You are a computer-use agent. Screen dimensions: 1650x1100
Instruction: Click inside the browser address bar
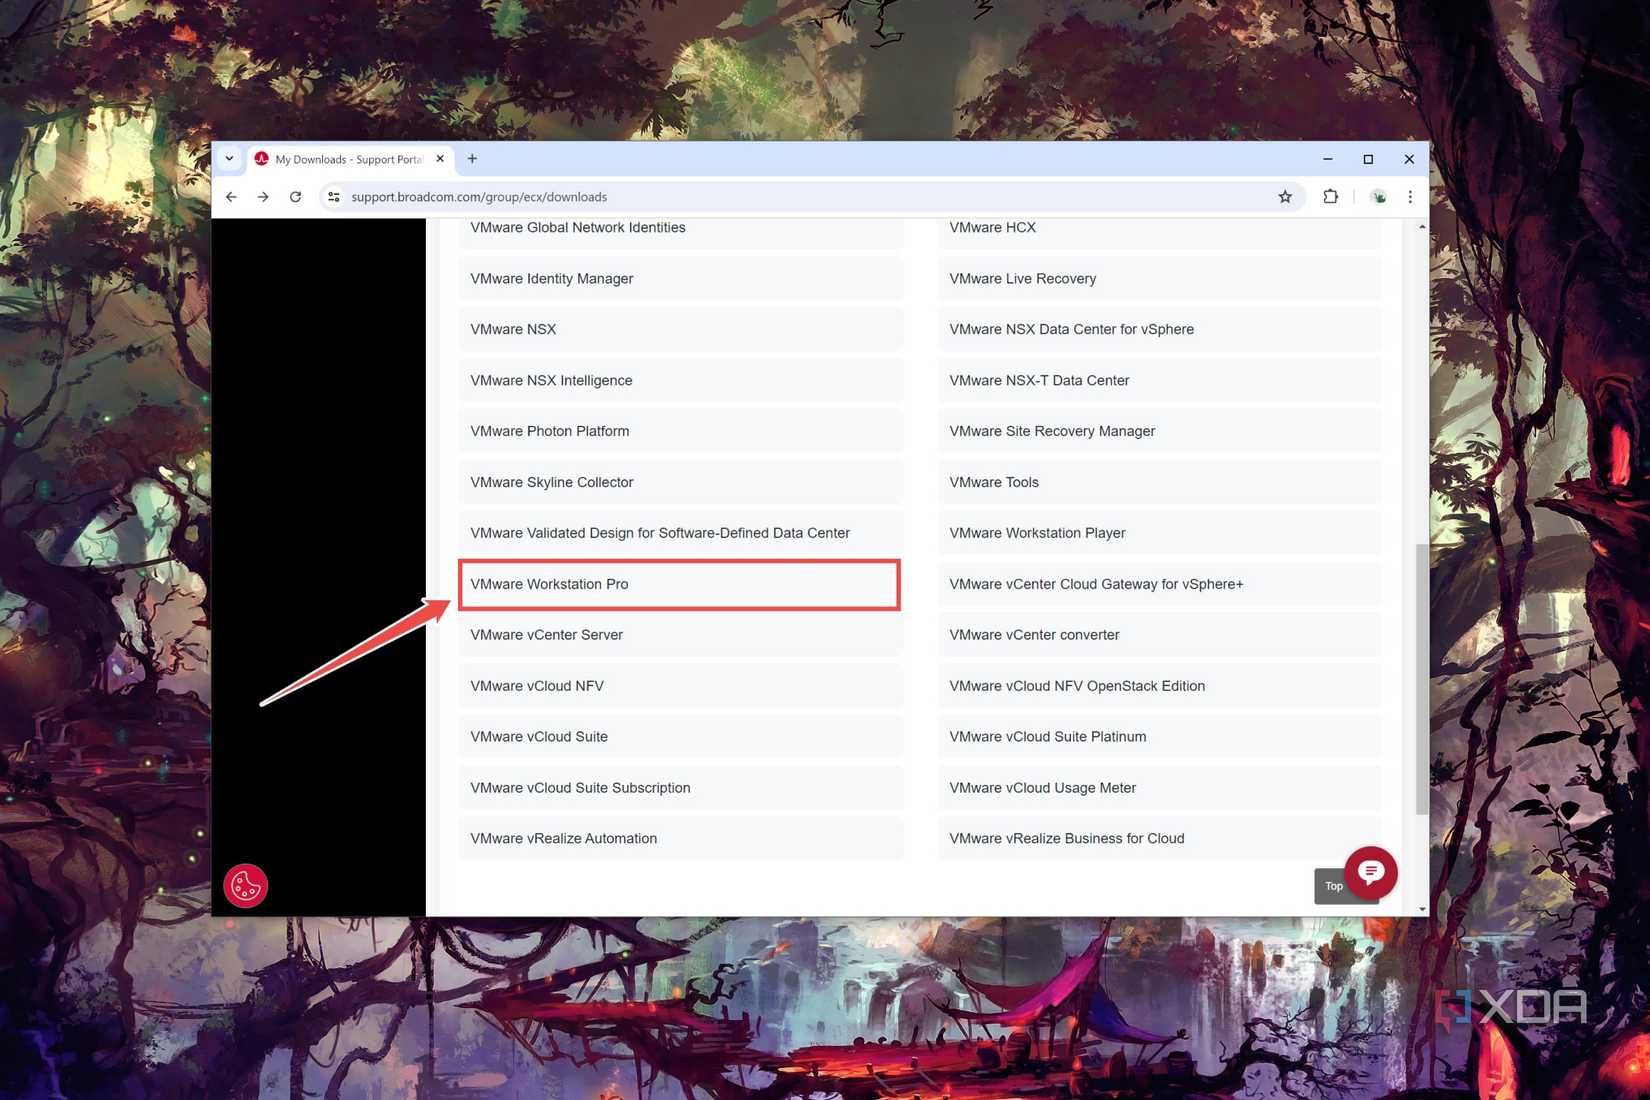700,197
